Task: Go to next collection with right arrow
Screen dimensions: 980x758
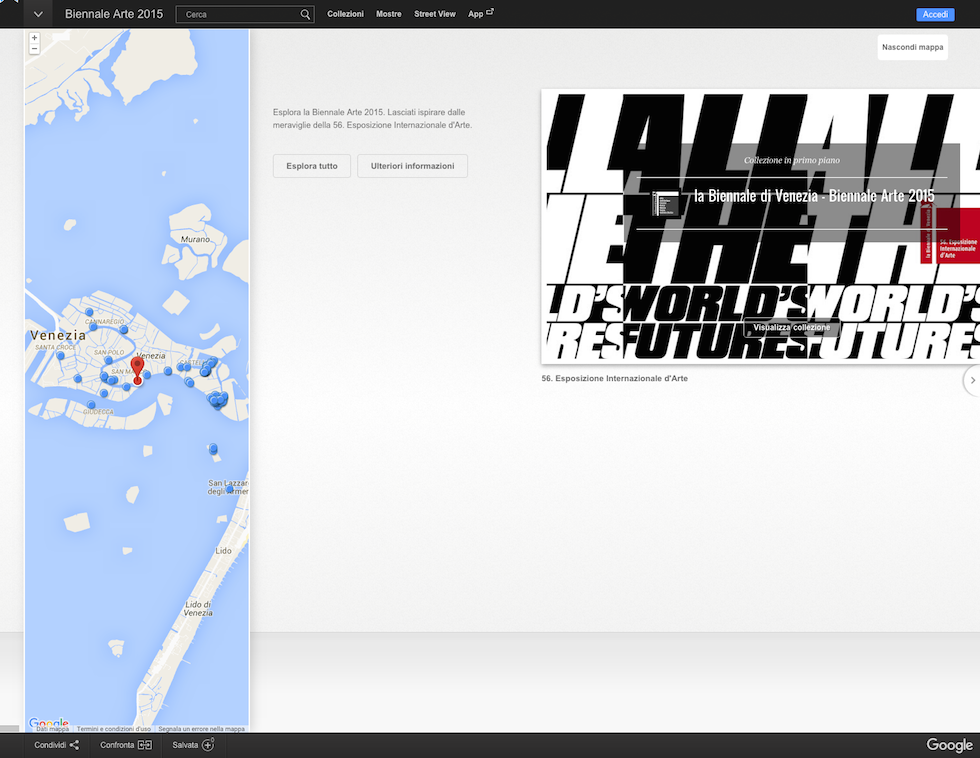Action: coord(972,380)
